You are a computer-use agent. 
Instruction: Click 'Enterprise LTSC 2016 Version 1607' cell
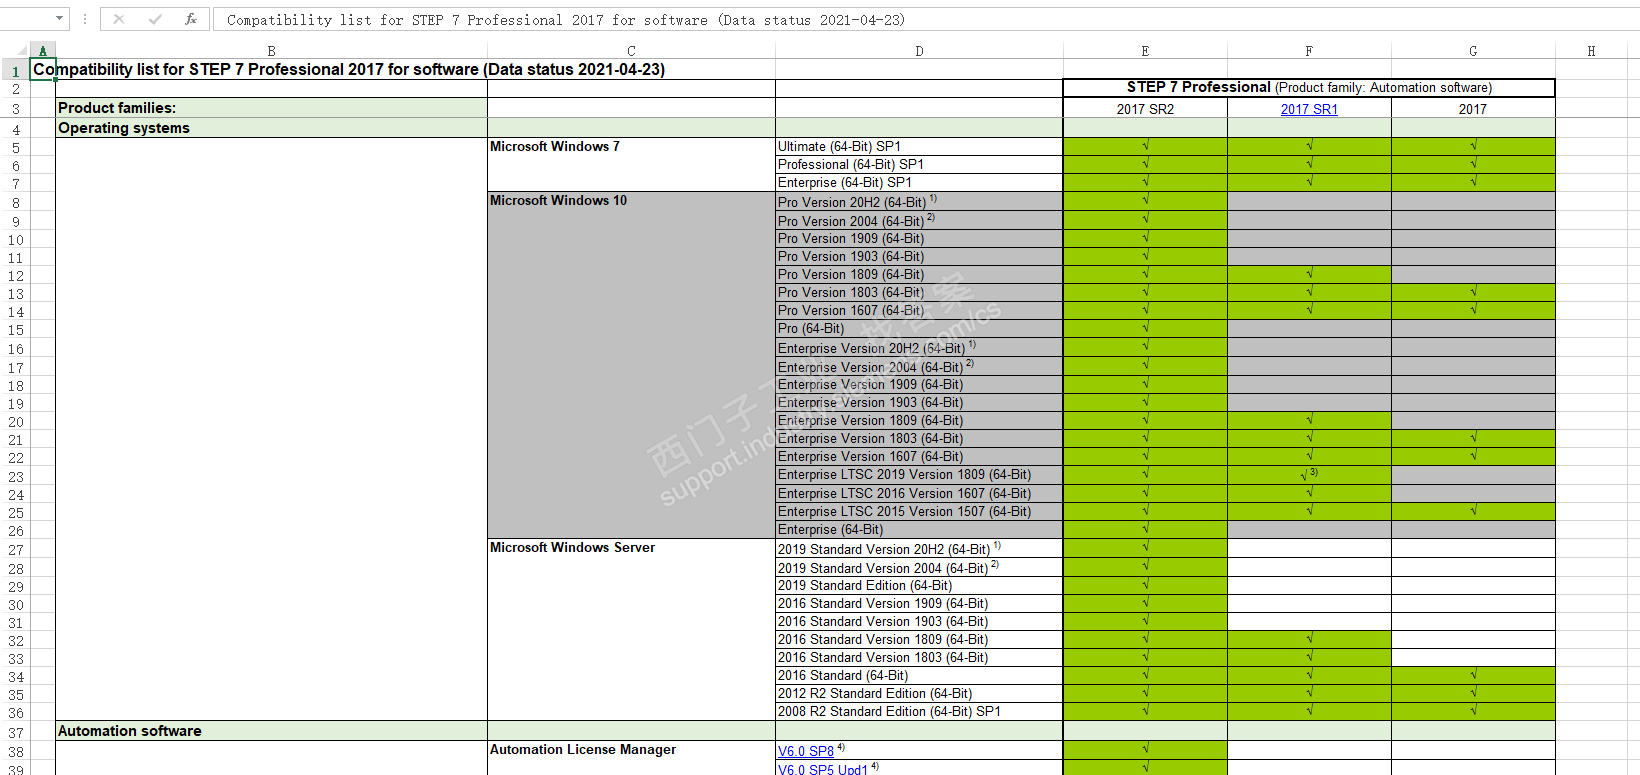click(x=919, y=493)
